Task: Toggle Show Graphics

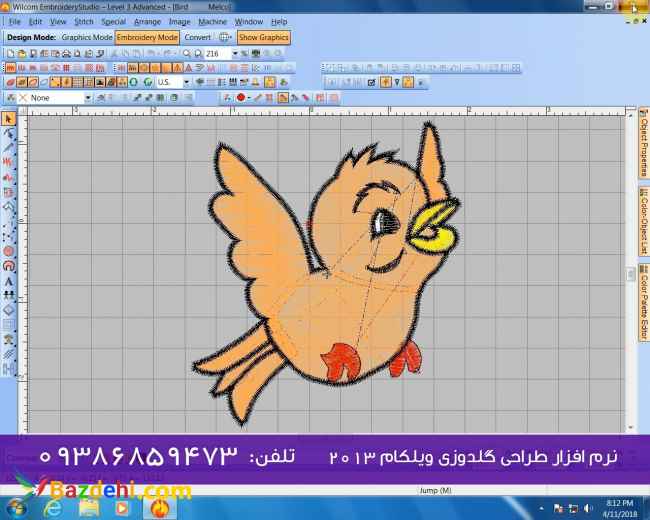Action: tap(263, 38)
